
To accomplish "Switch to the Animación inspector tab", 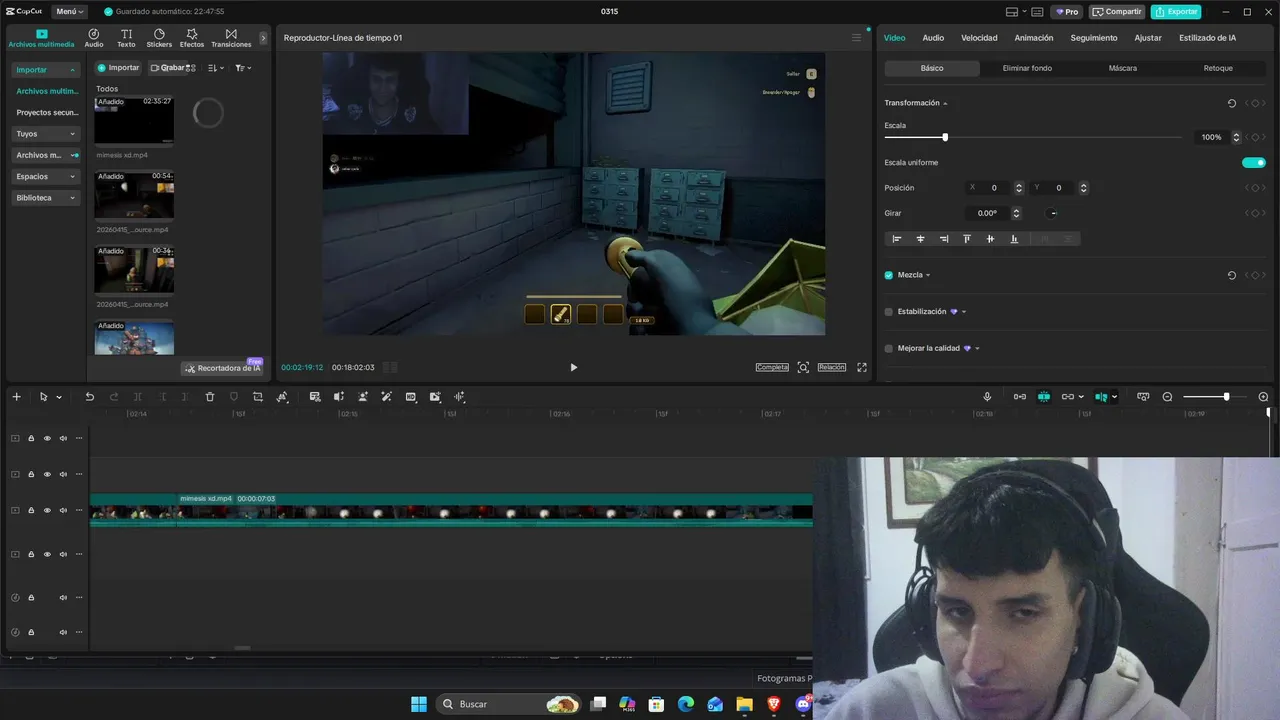I will coord(1034,38).
